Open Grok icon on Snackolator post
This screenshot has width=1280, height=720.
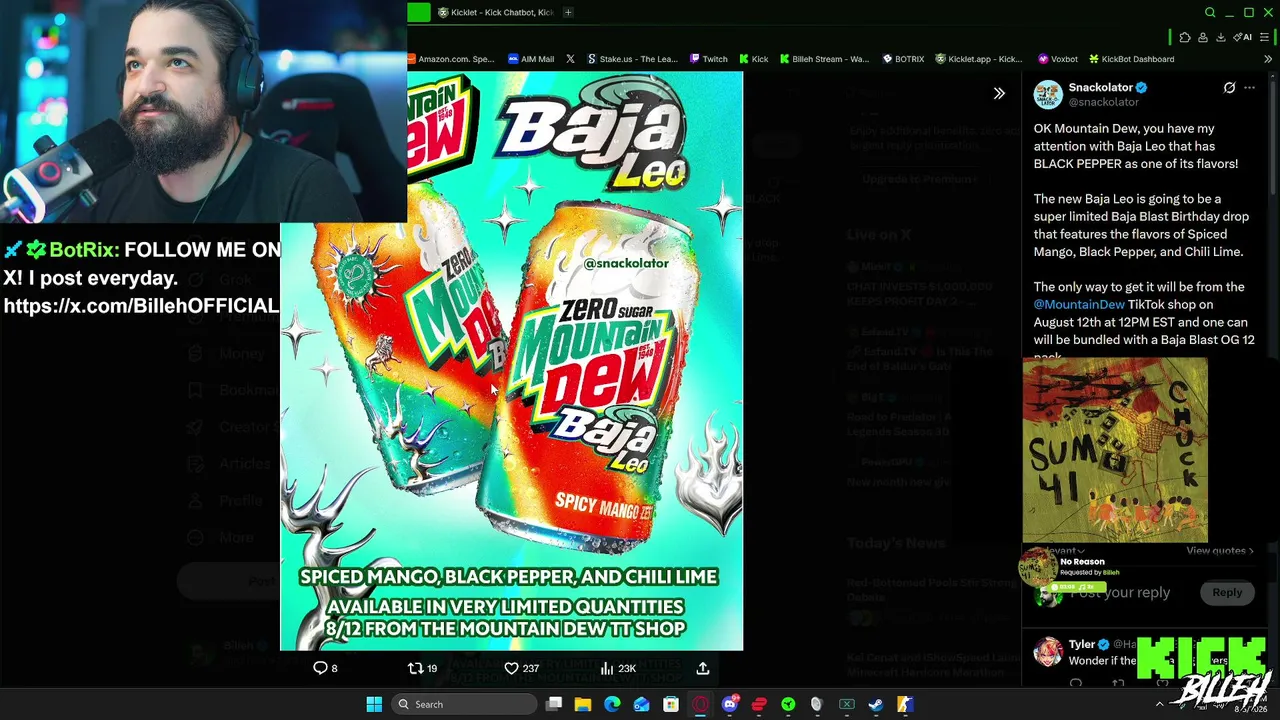(x=1229, y=88)
